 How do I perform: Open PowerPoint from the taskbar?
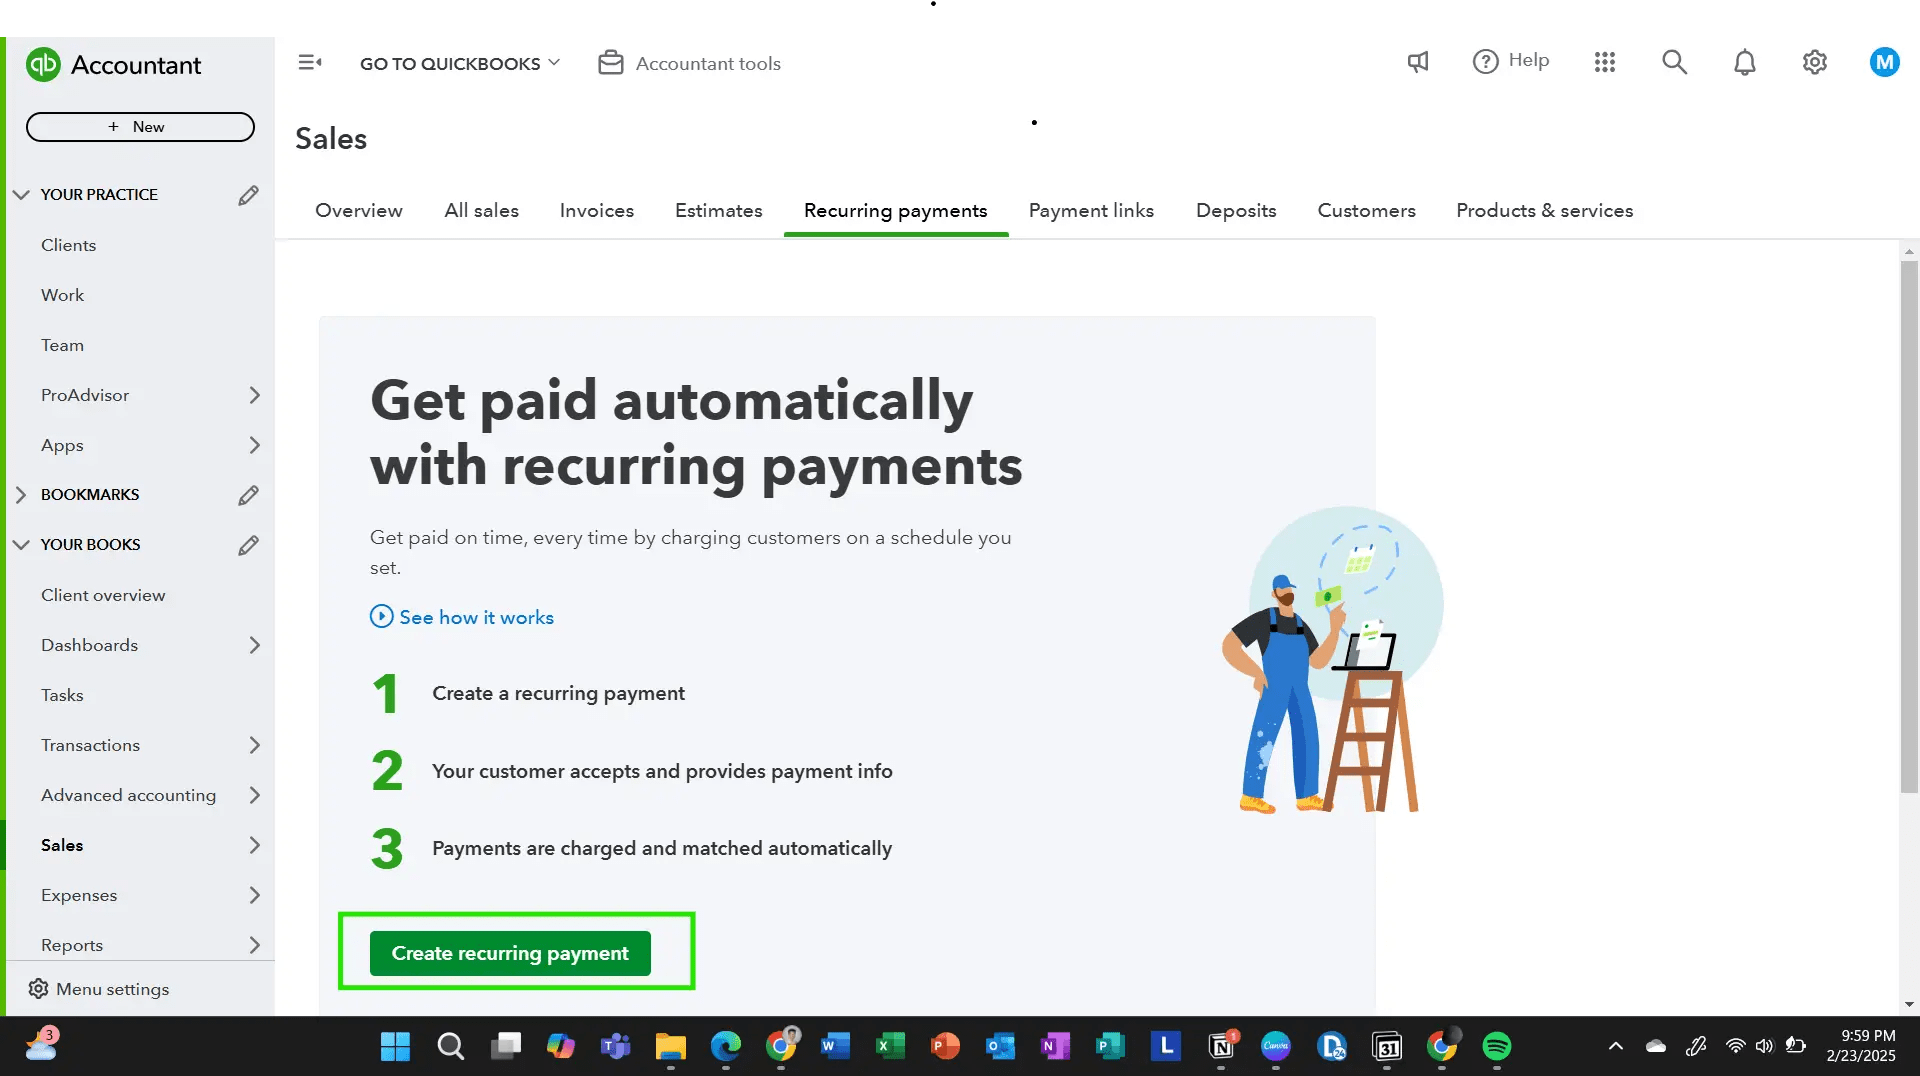(945, 1047)
